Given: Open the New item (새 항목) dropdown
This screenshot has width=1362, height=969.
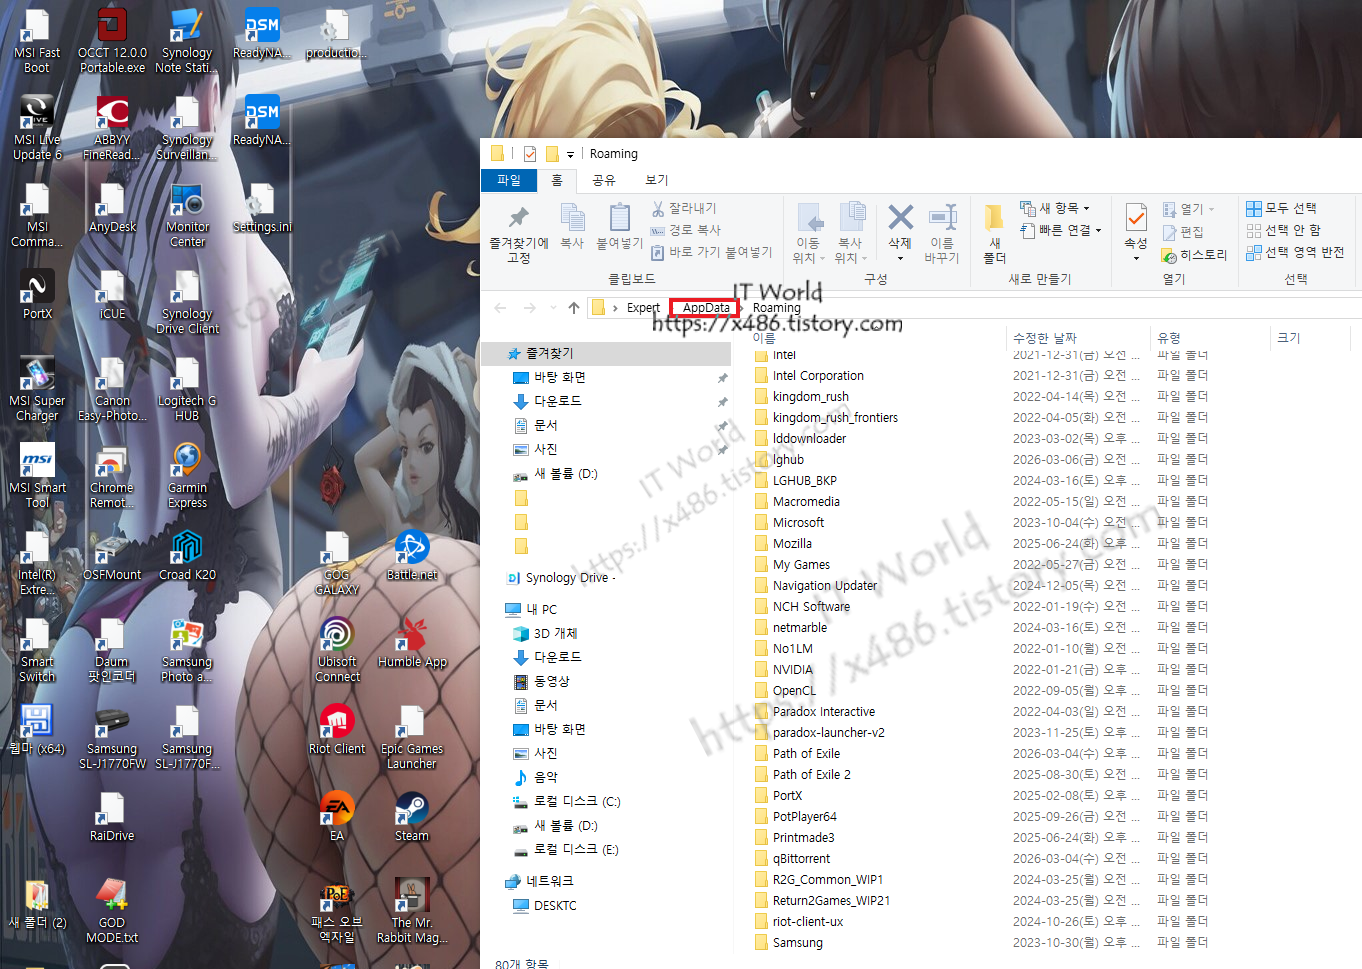Looking at the screenshot, I should tap(1055, 208).
